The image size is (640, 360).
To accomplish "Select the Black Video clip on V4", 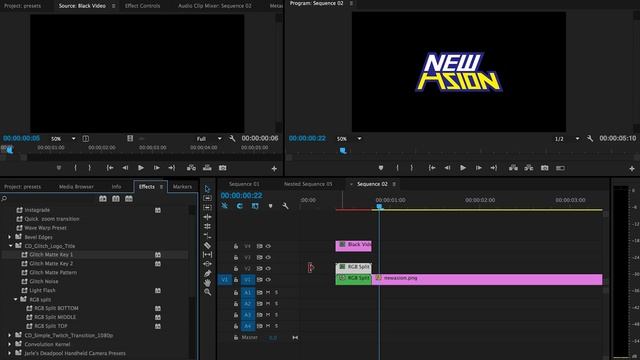I will click(353, 246).
